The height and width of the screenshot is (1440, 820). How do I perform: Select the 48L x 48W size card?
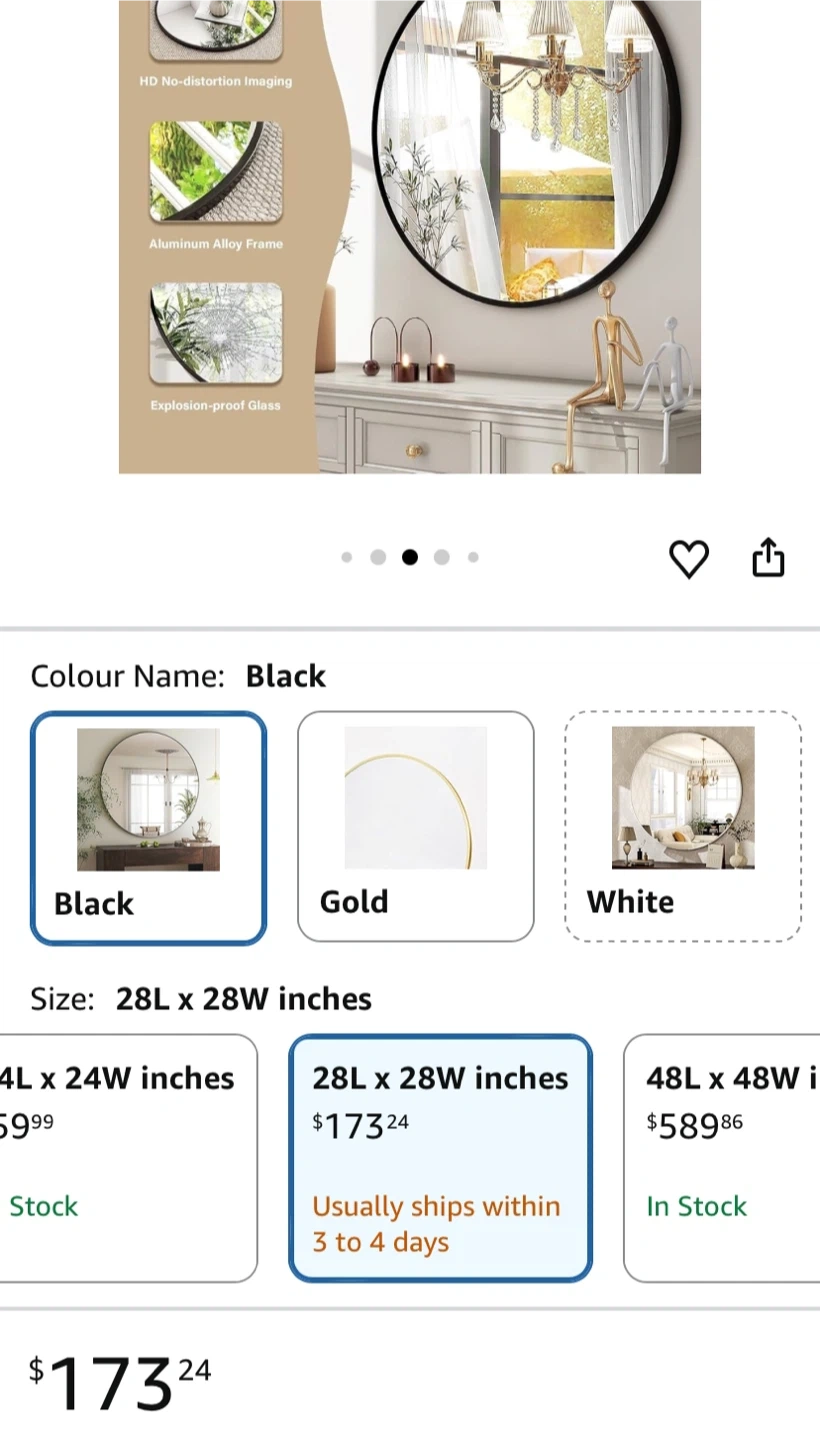[x=721, y=1158]
